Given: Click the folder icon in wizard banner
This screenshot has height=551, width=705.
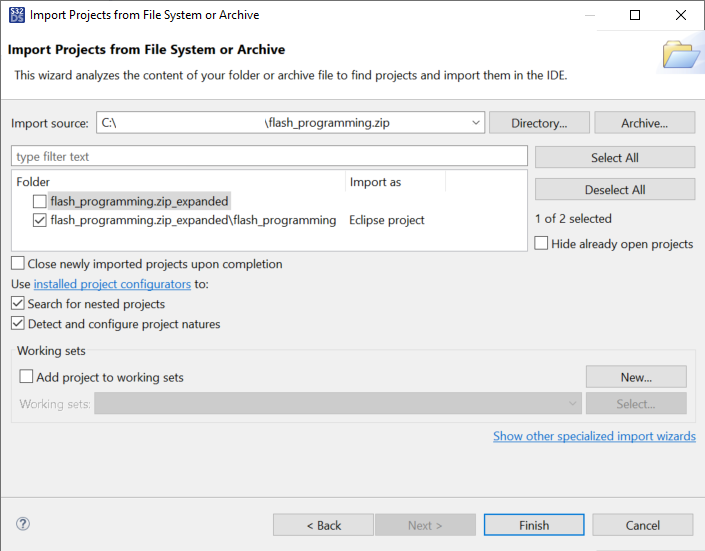Looking at the screenshot, I should [682, 55].
